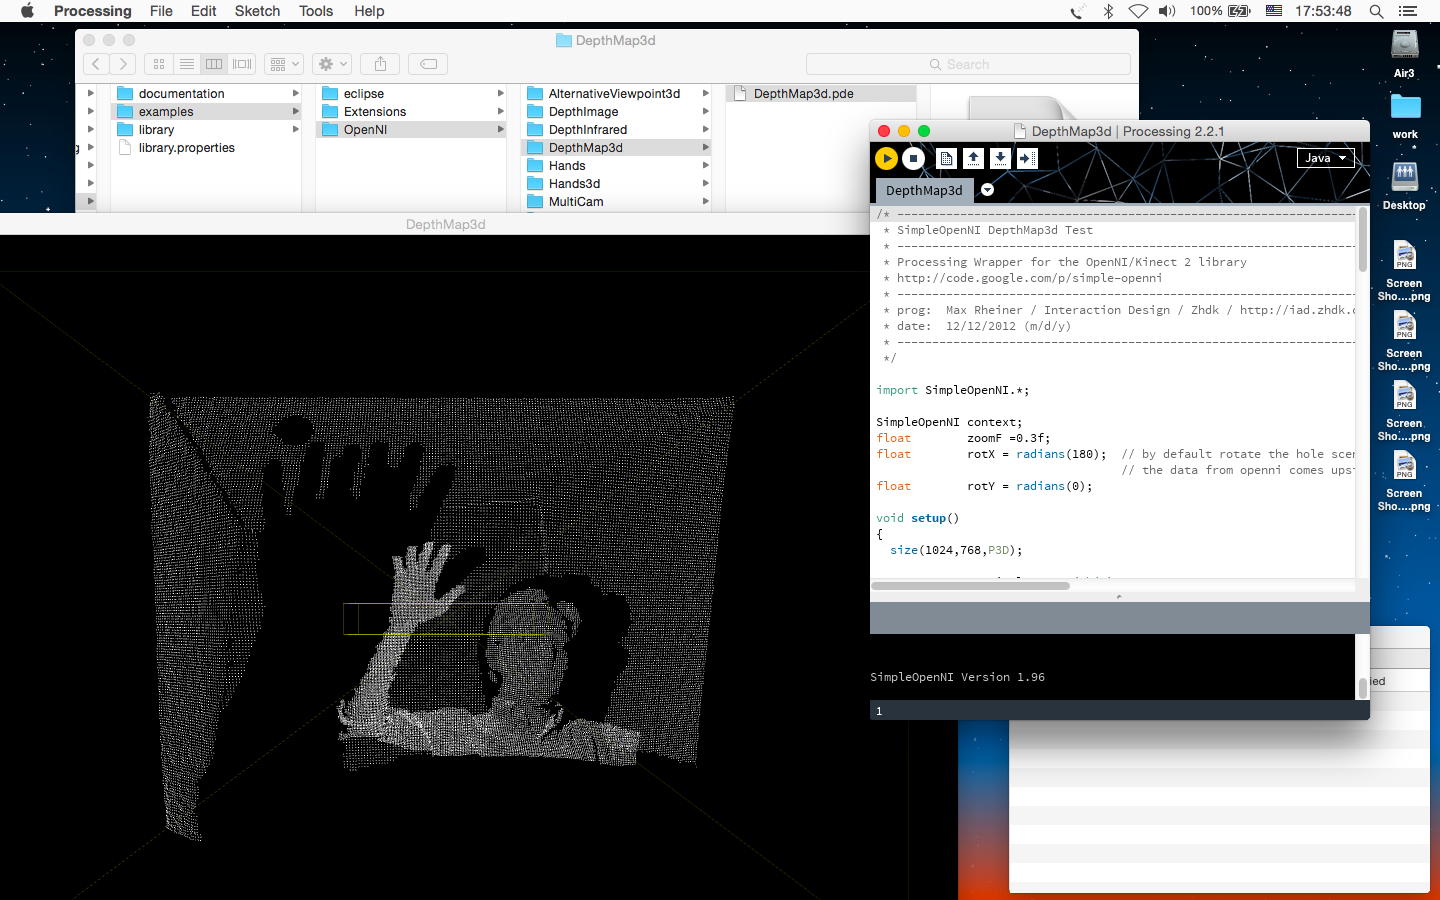Expand the documentation folder arrow
The height and width of the screenshot is (900, 1440).
tap(295, 93)
